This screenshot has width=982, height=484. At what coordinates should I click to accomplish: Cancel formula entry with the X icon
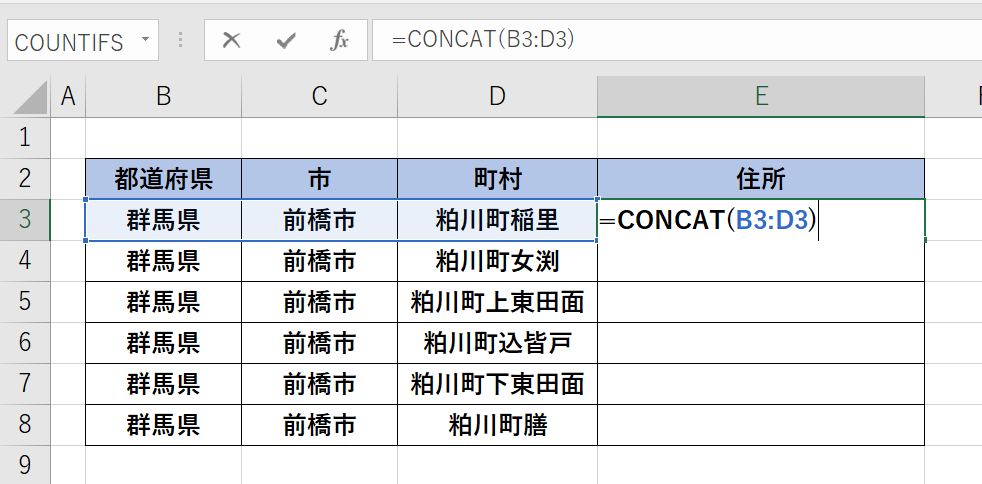[x=232, y=41]
